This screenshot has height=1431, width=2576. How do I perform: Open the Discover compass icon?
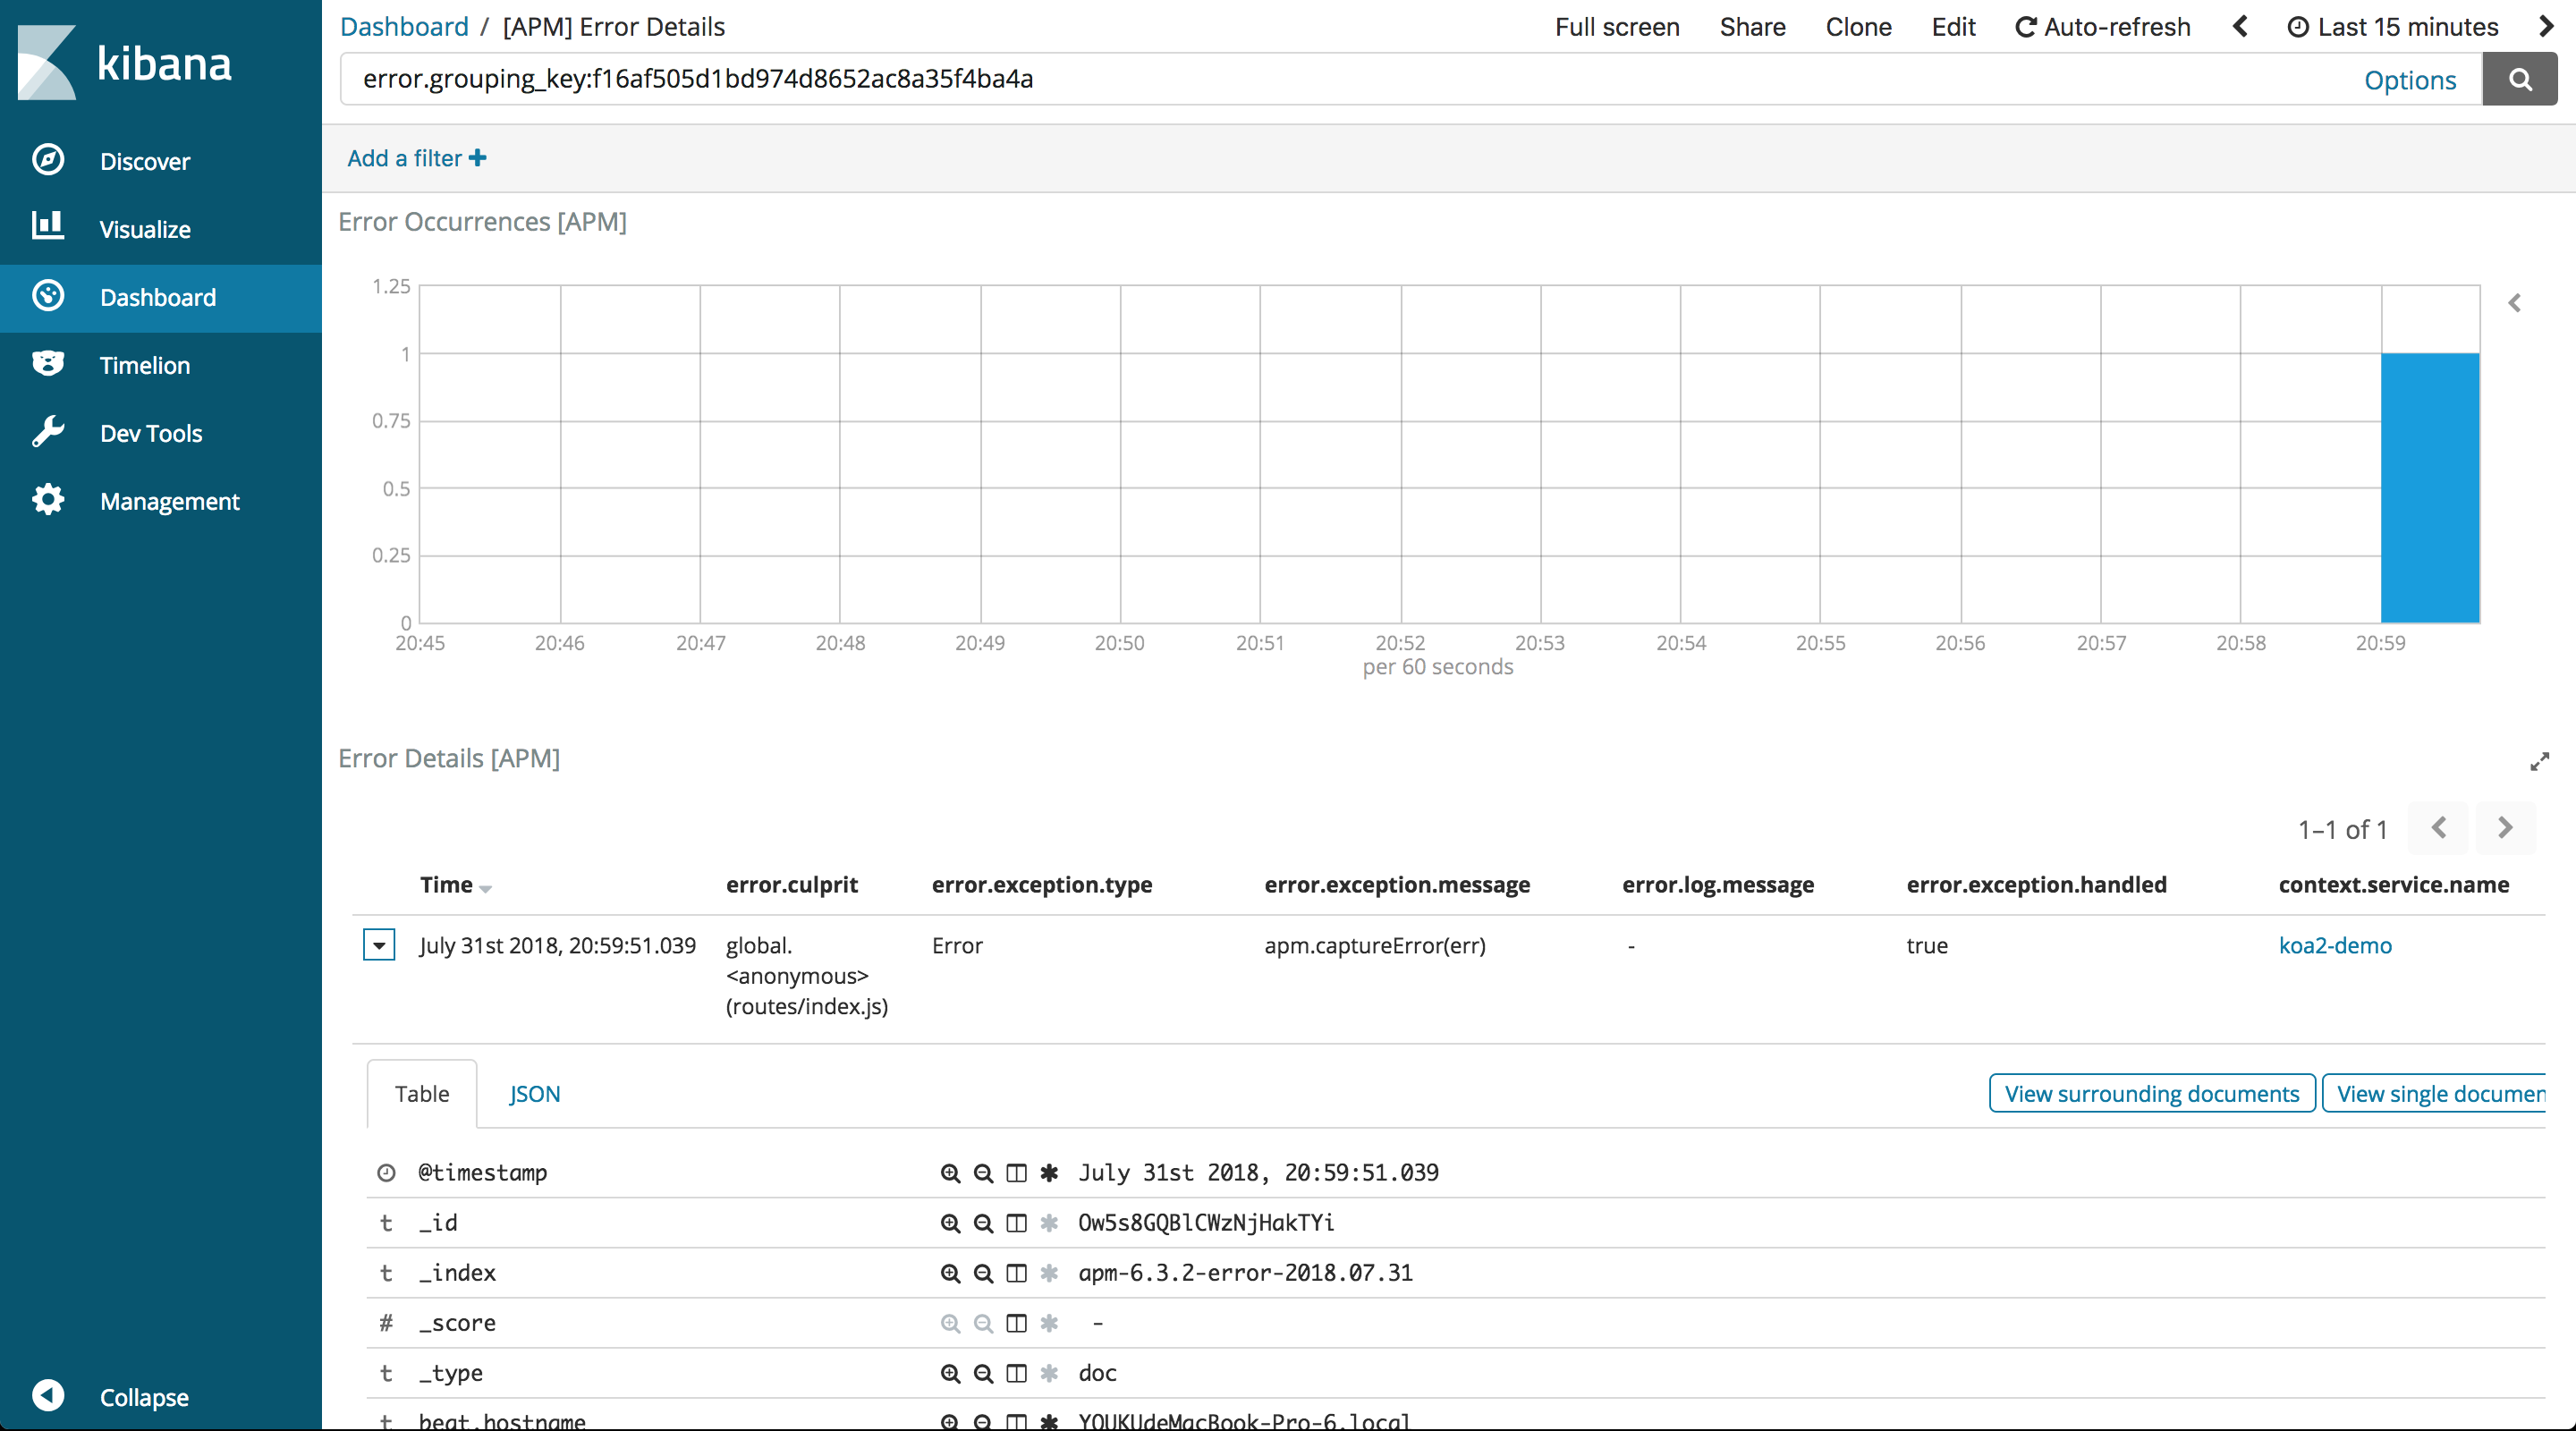[x=48, y=160]
